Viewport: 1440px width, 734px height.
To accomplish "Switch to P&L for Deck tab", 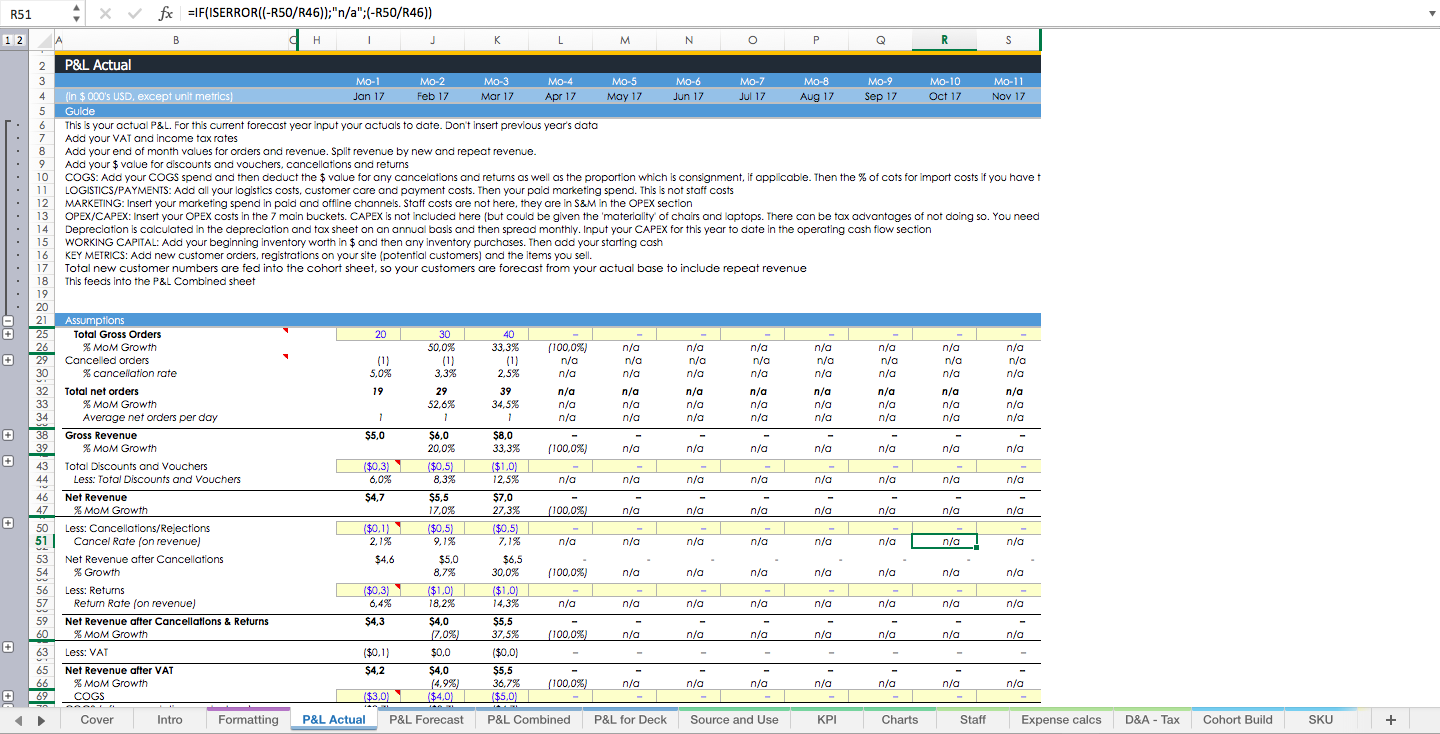I will point(630,720).
